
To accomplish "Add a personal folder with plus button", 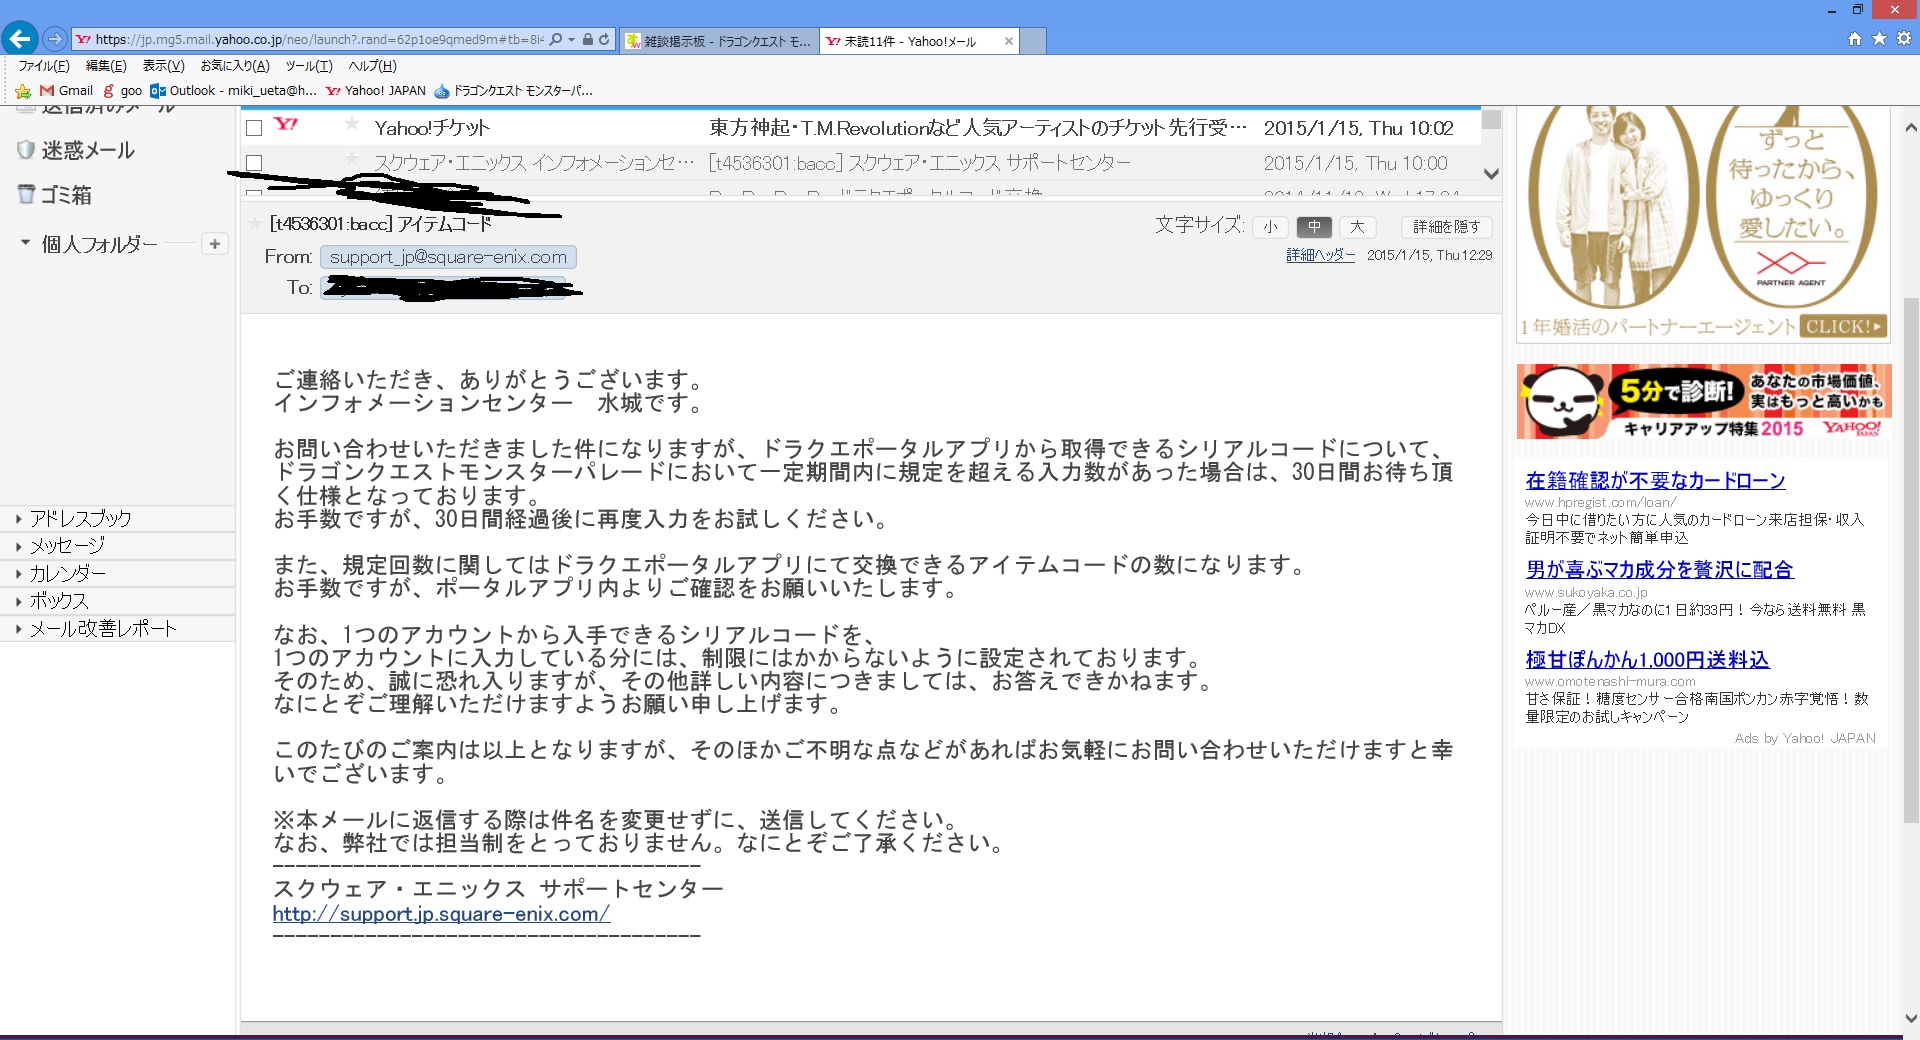I will (x=215, y=244).
